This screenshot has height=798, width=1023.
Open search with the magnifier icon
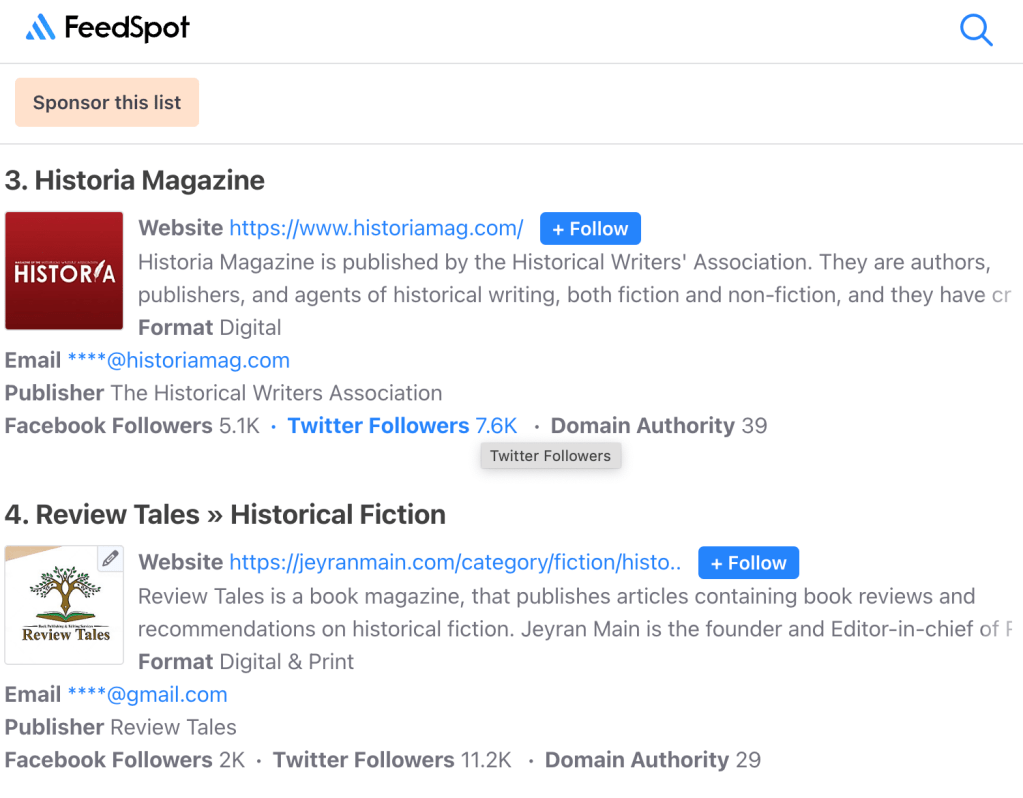(975, 30)
